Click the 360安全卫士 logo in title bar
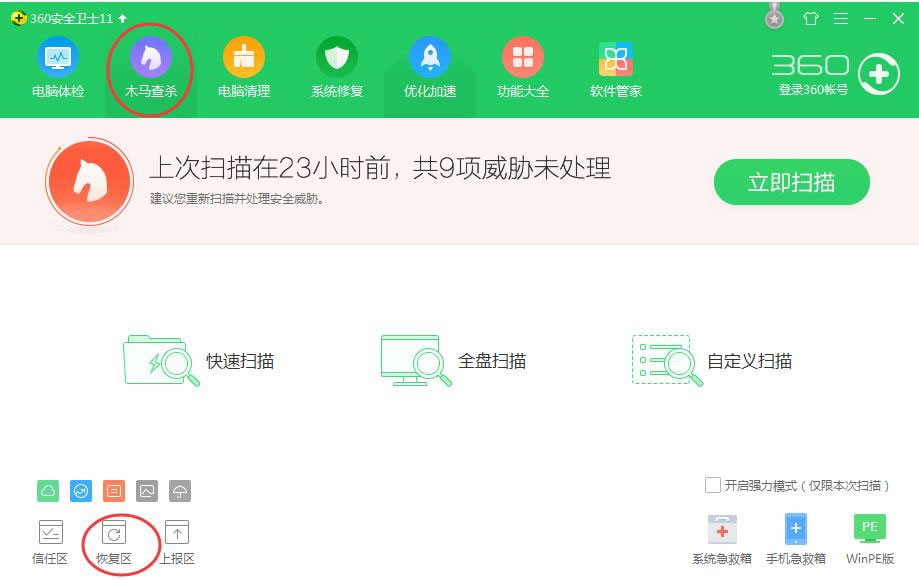This screenshot has width=919, height=580. click(x=18, y=18)
